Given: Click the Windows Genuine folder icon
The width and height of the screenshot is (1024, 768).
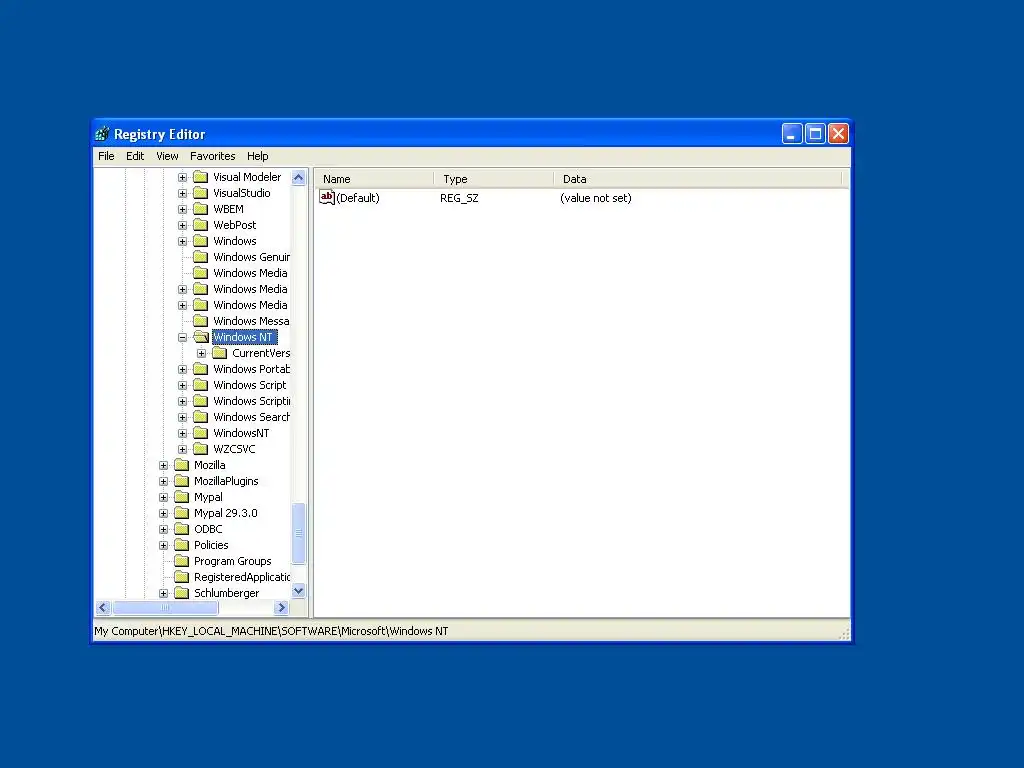Looking at the screenshot, I should 200,257.
